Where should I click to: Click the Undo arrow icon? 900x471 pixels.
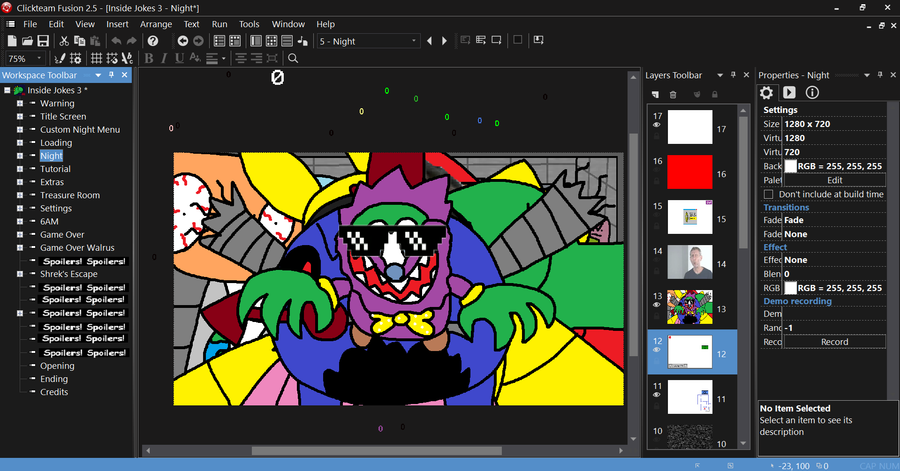[116, 41]
